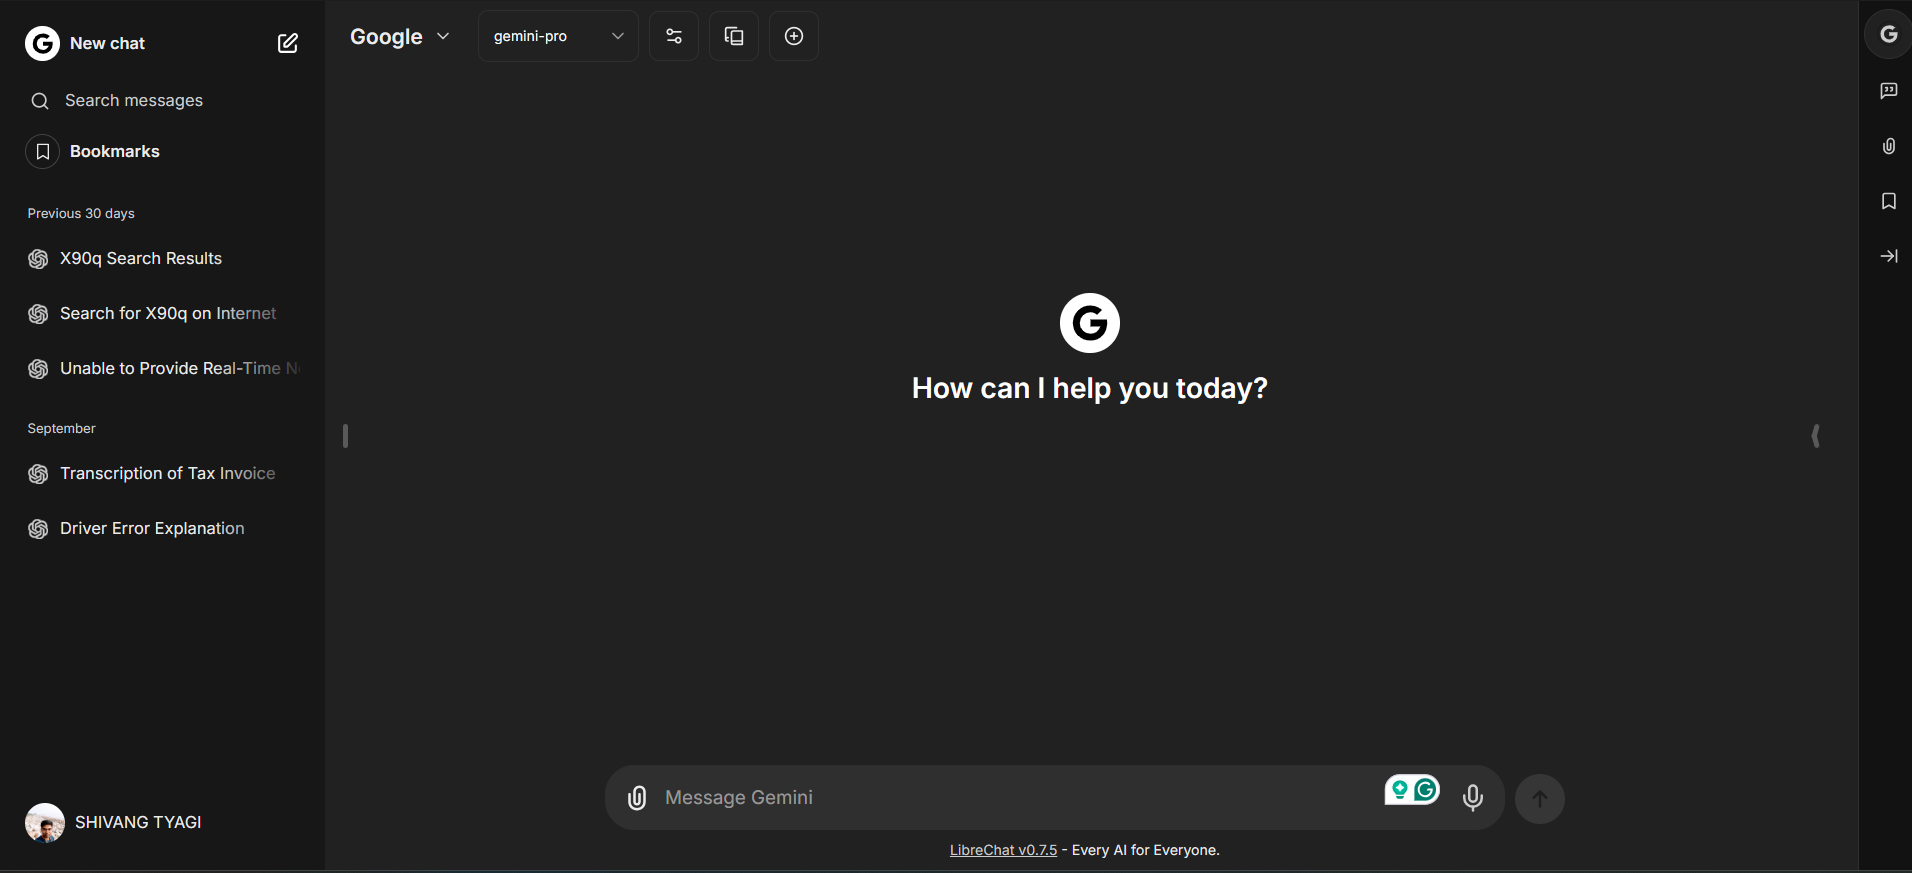Toggle the left sidebar collapse handle
This screenshot has width=1912, height=873.
[345, 436]
